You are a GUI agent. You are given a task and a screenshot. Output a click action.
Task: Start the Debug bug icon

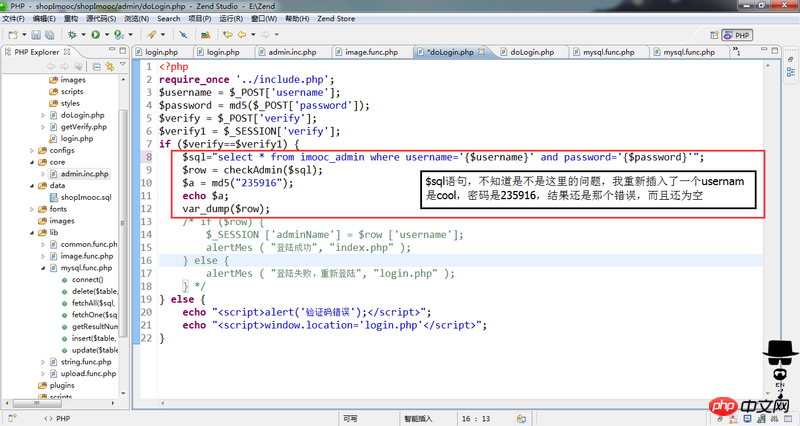point(72,35)
